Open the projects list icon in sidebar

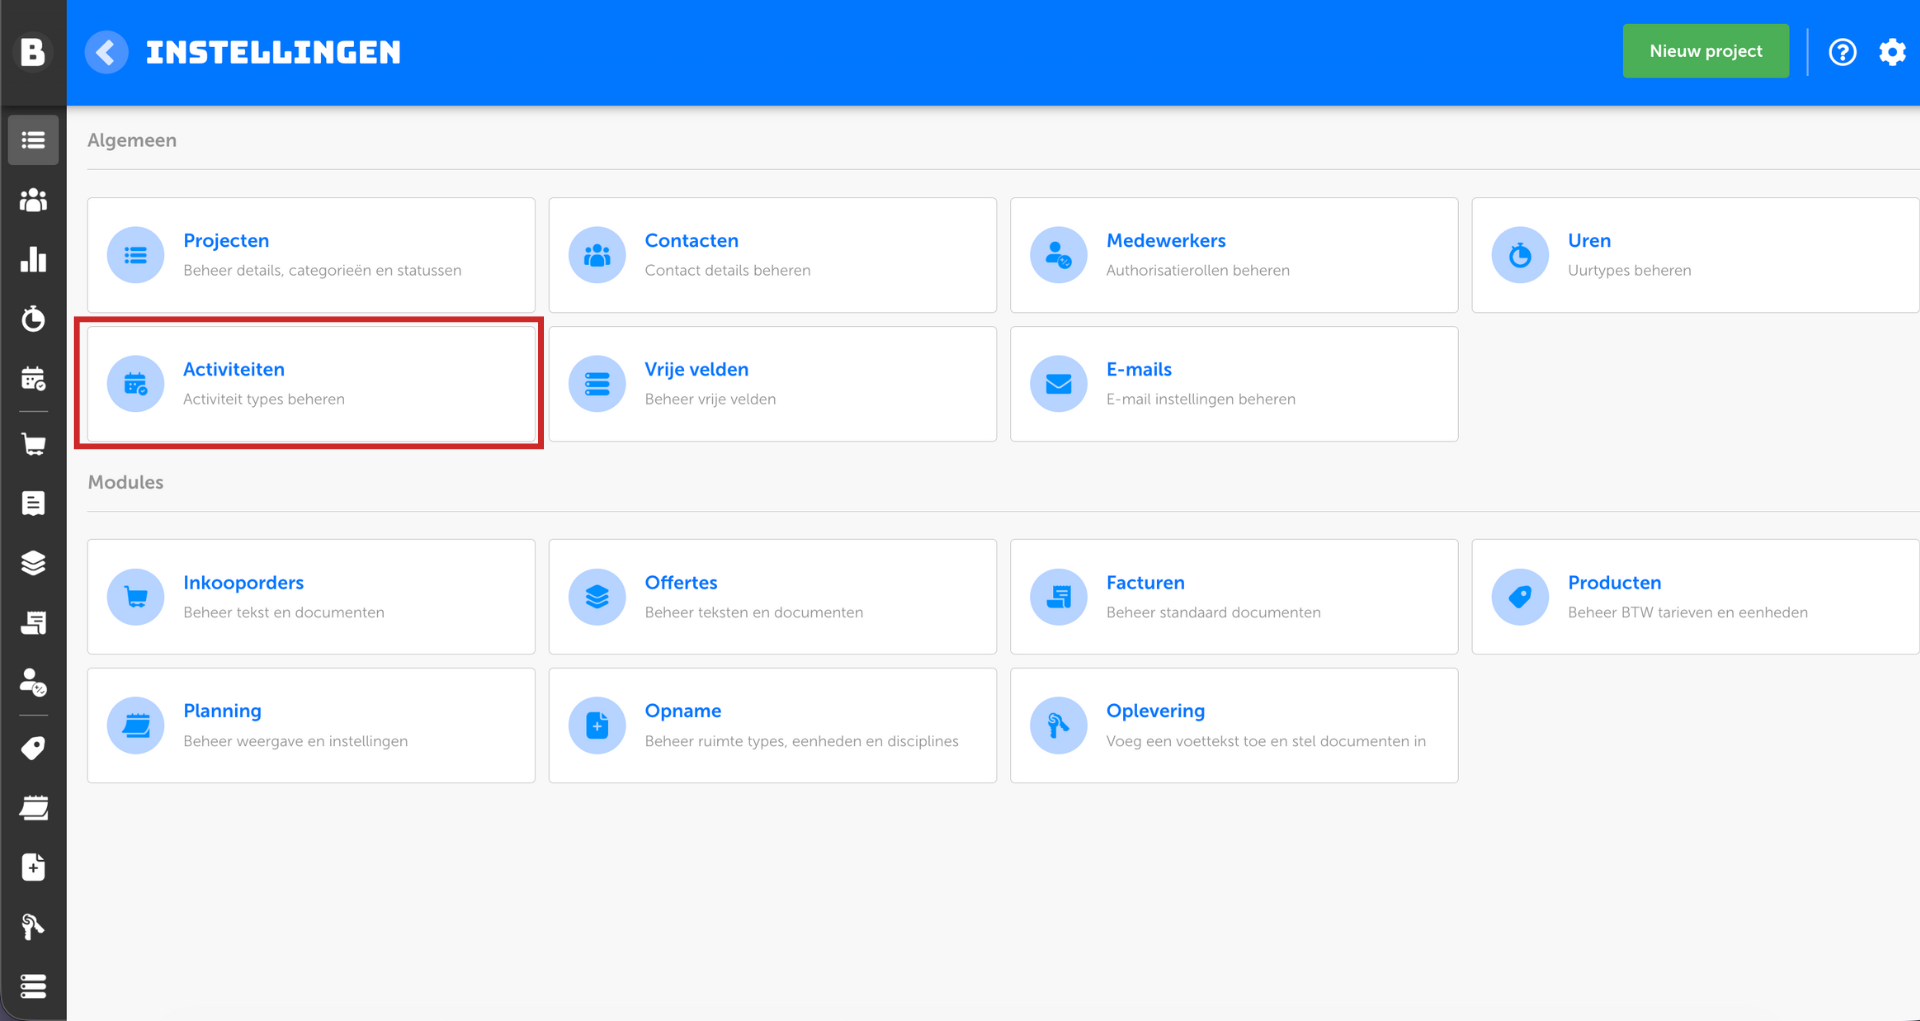[x=33, y=140]
